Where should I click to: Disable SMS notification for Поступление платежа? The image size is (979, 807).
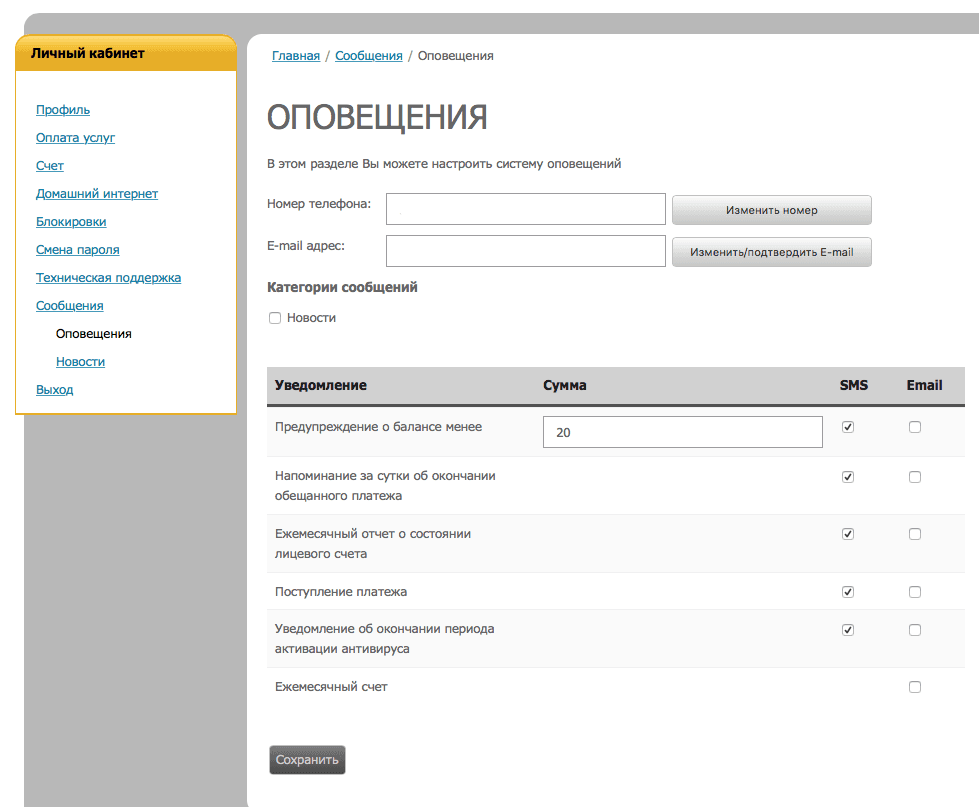coord(847,591)
